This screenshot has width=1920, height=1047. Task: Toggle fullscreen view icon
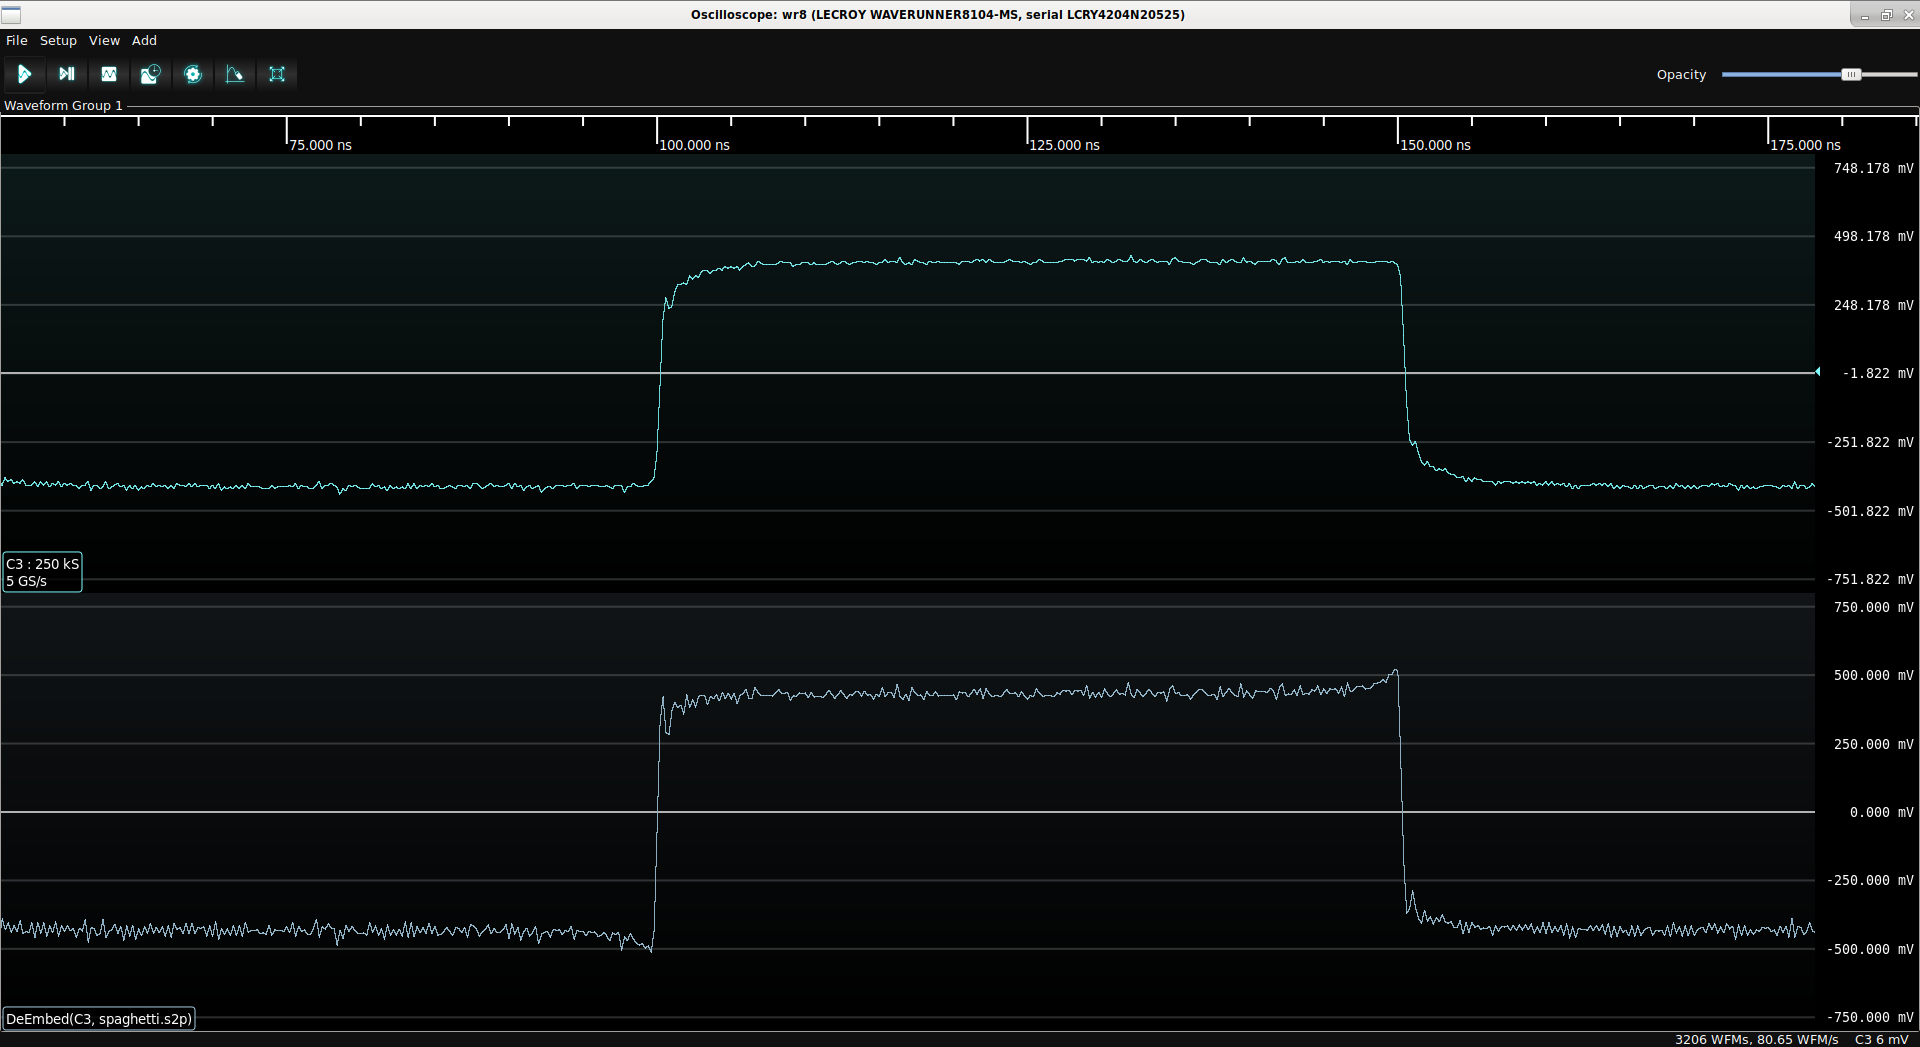click(277, 74)
